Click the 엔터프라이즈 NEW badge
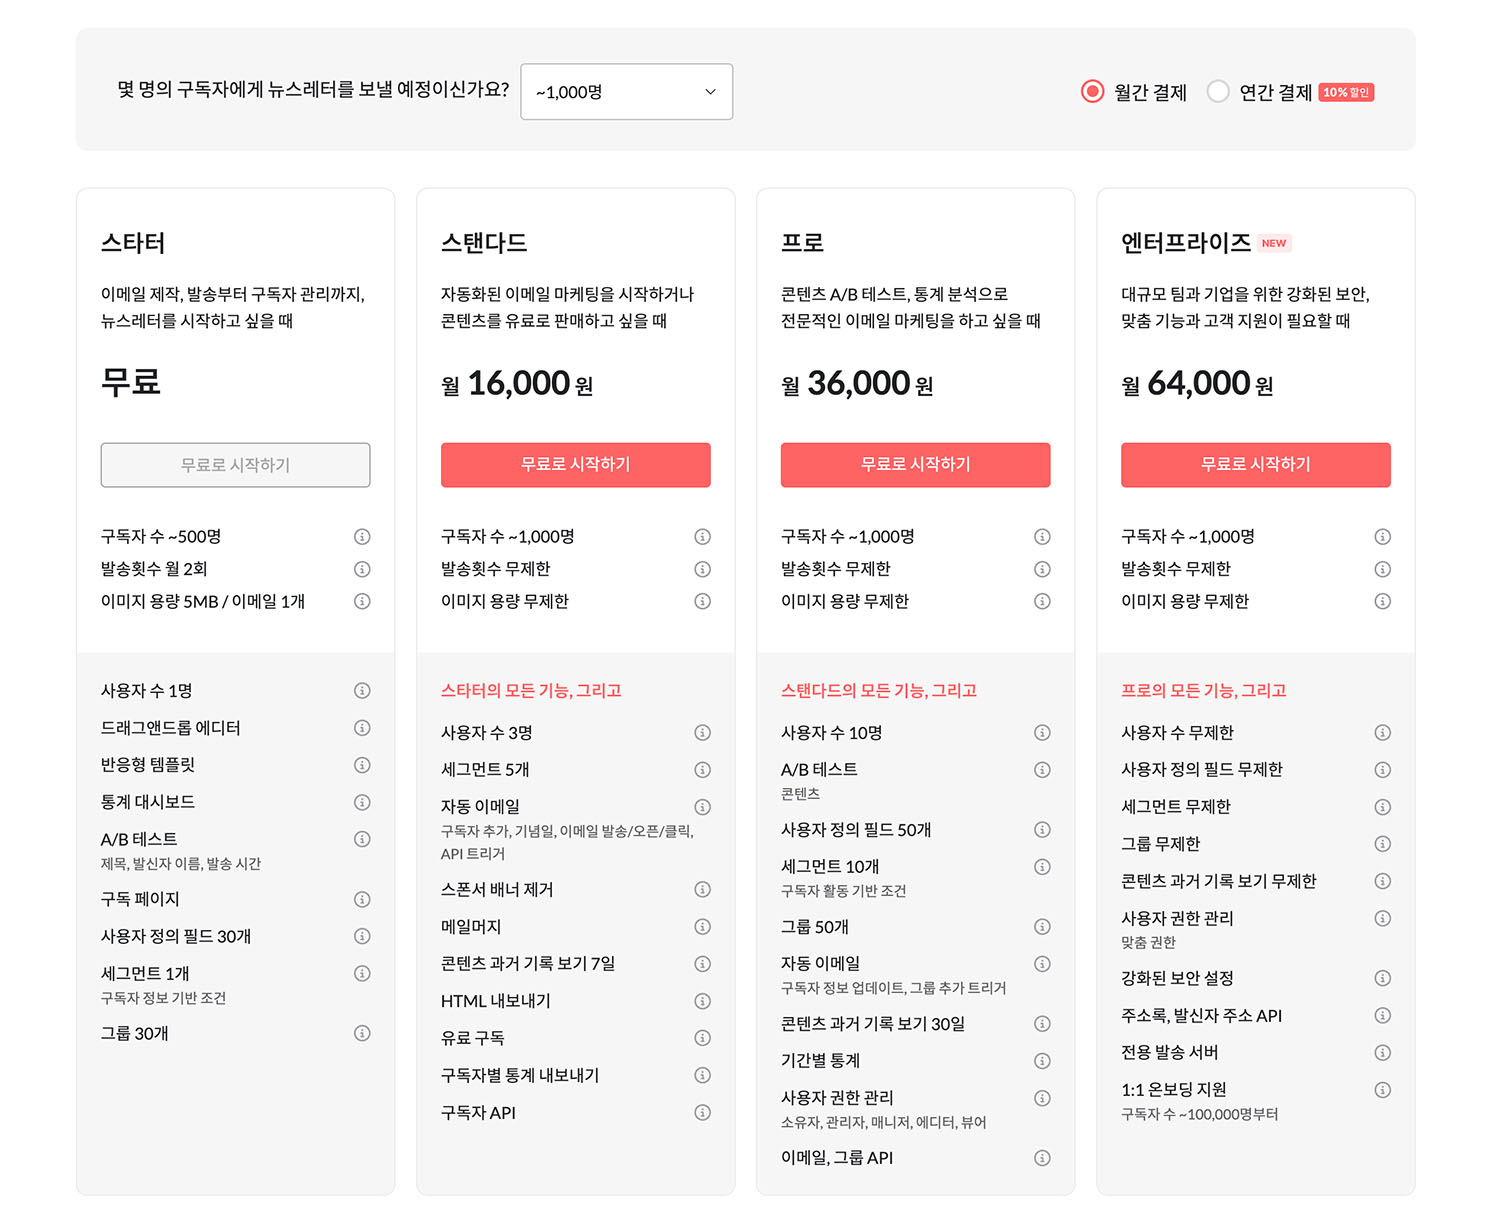The width and height of the screenshot is (1500, 1216). click(1274, 243)
